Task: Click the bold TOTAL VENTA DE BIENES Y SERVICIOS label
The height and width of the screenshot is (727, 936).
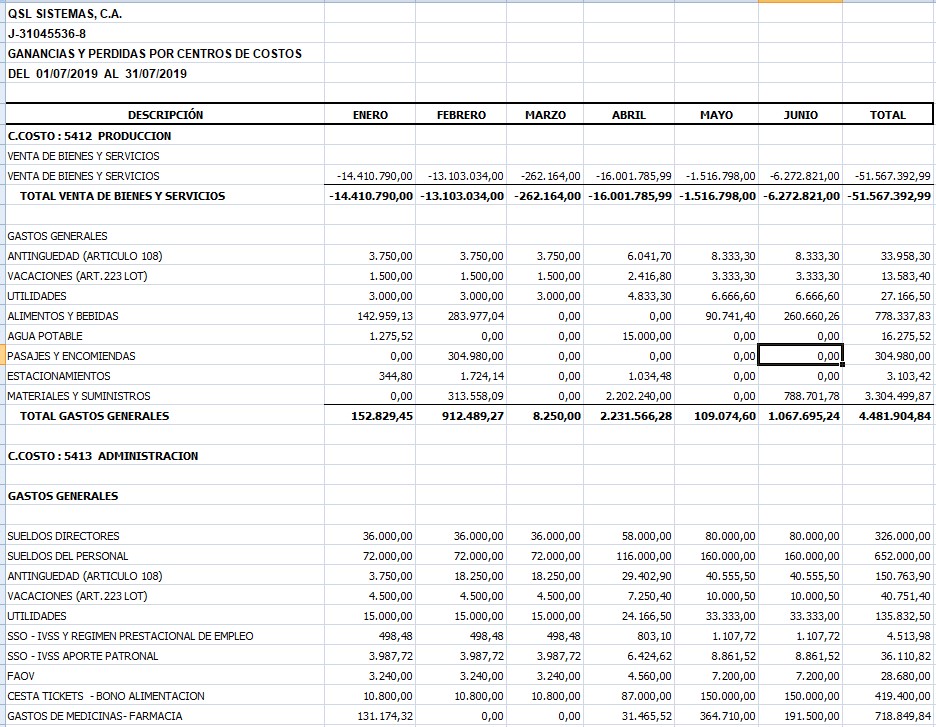Action: point(122,196)
